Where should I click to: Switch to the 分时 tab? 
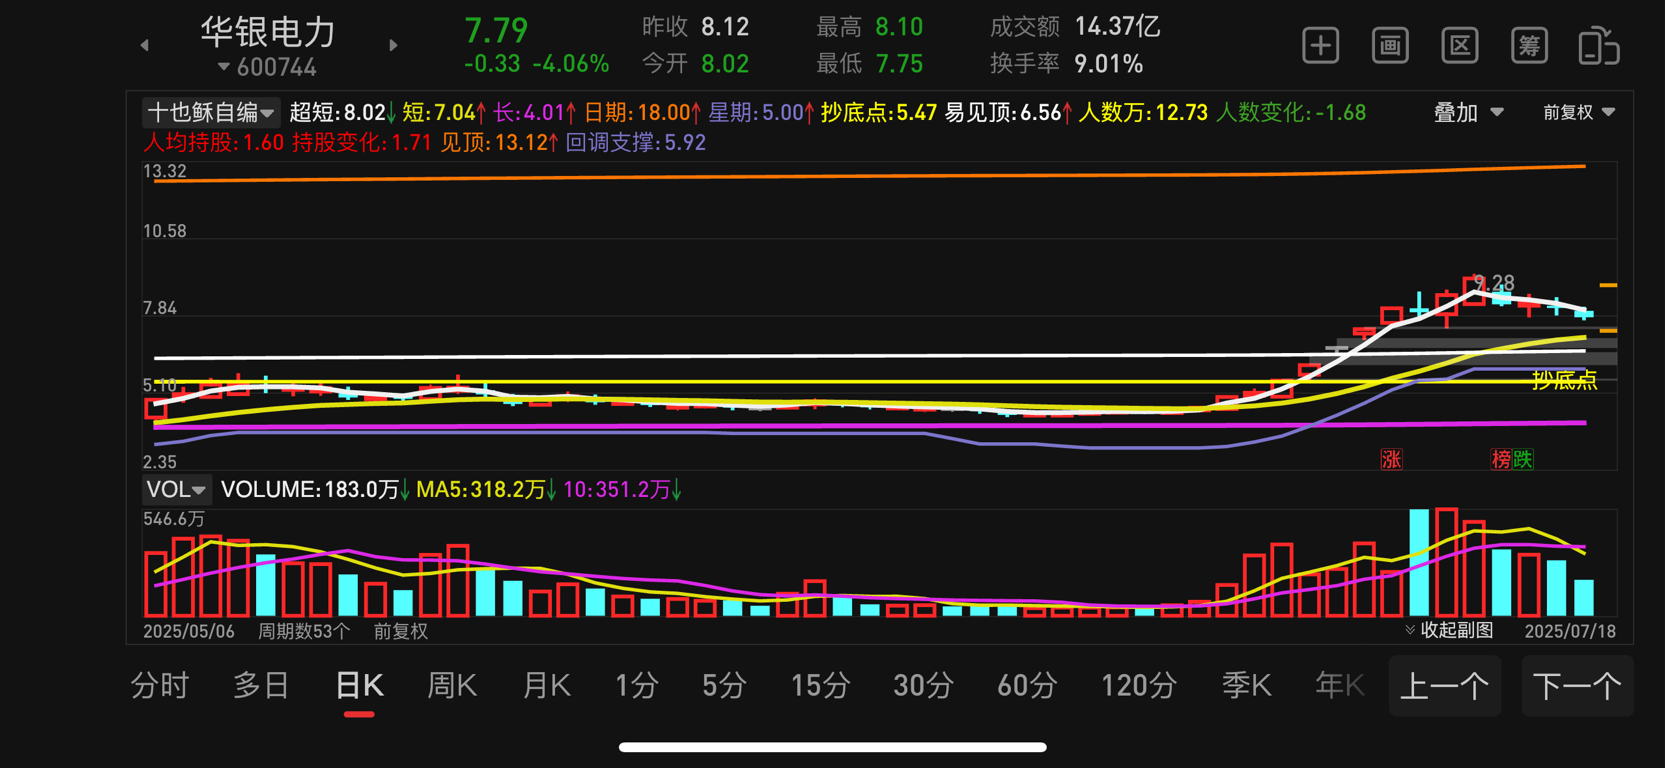click(x=160, y=686)
